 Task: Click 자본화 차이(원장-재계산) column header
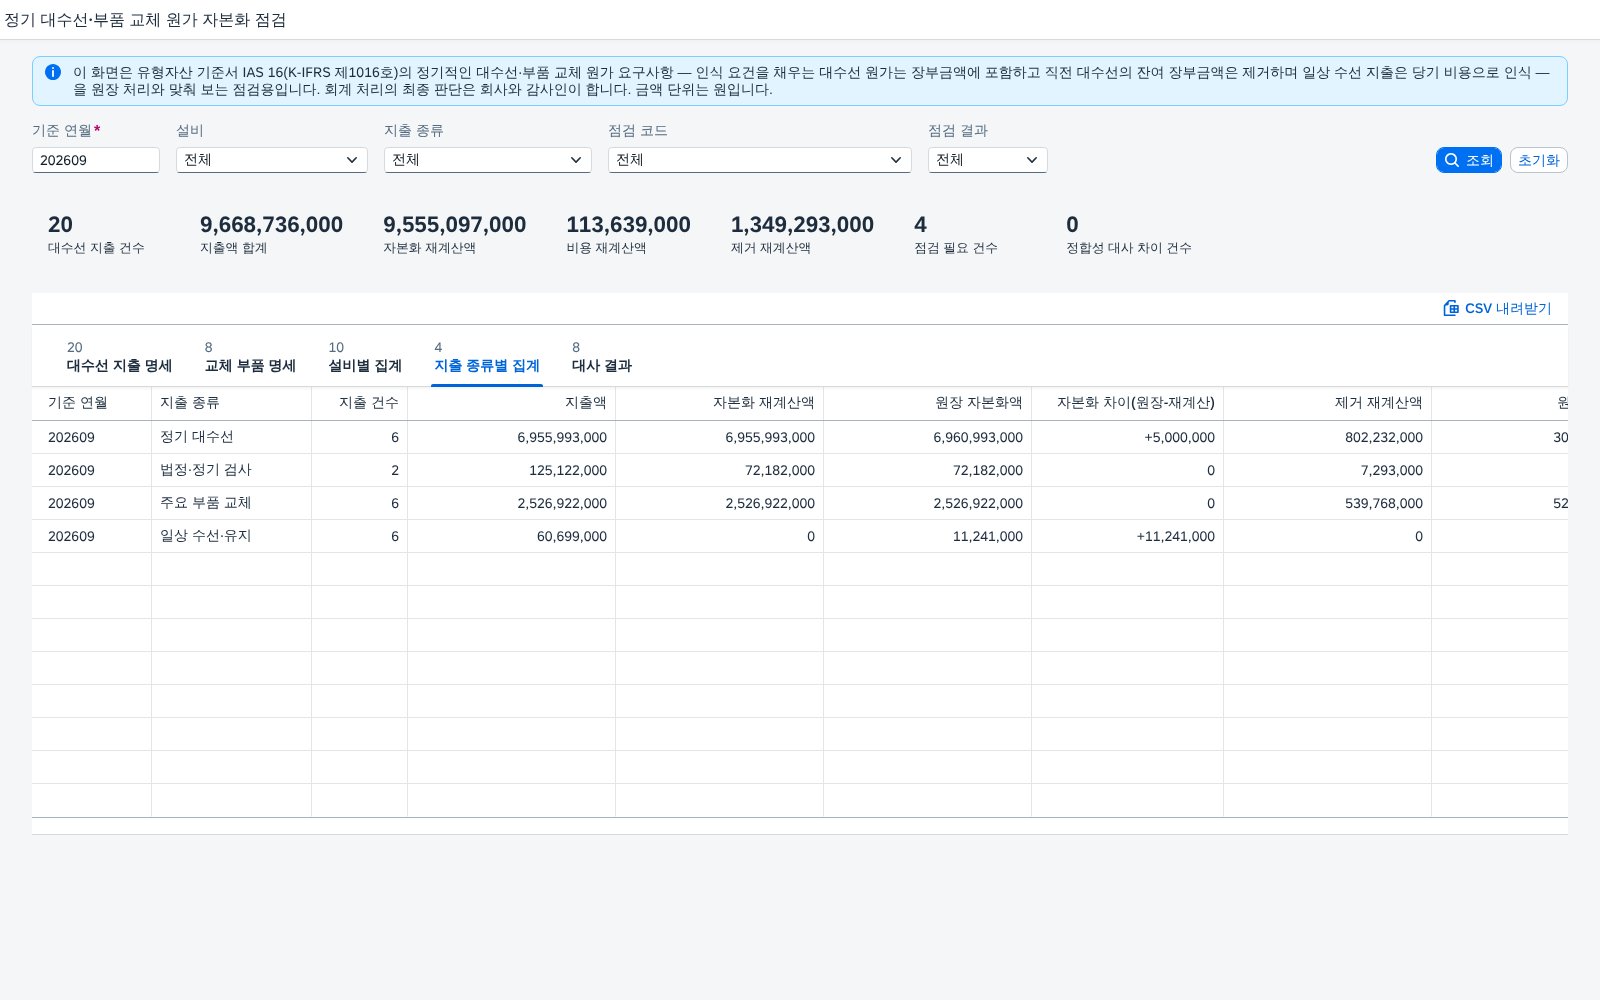1128,403
